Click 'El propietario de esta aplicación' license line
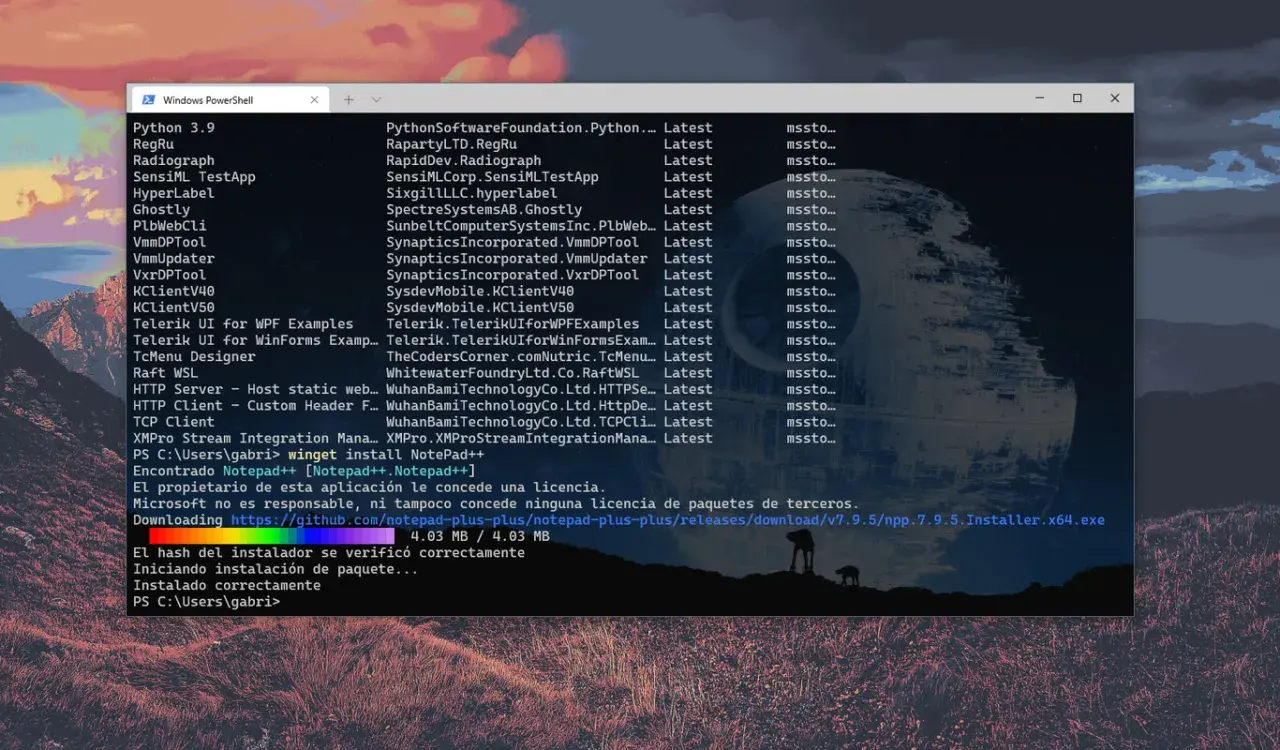 tap(369, 488)
